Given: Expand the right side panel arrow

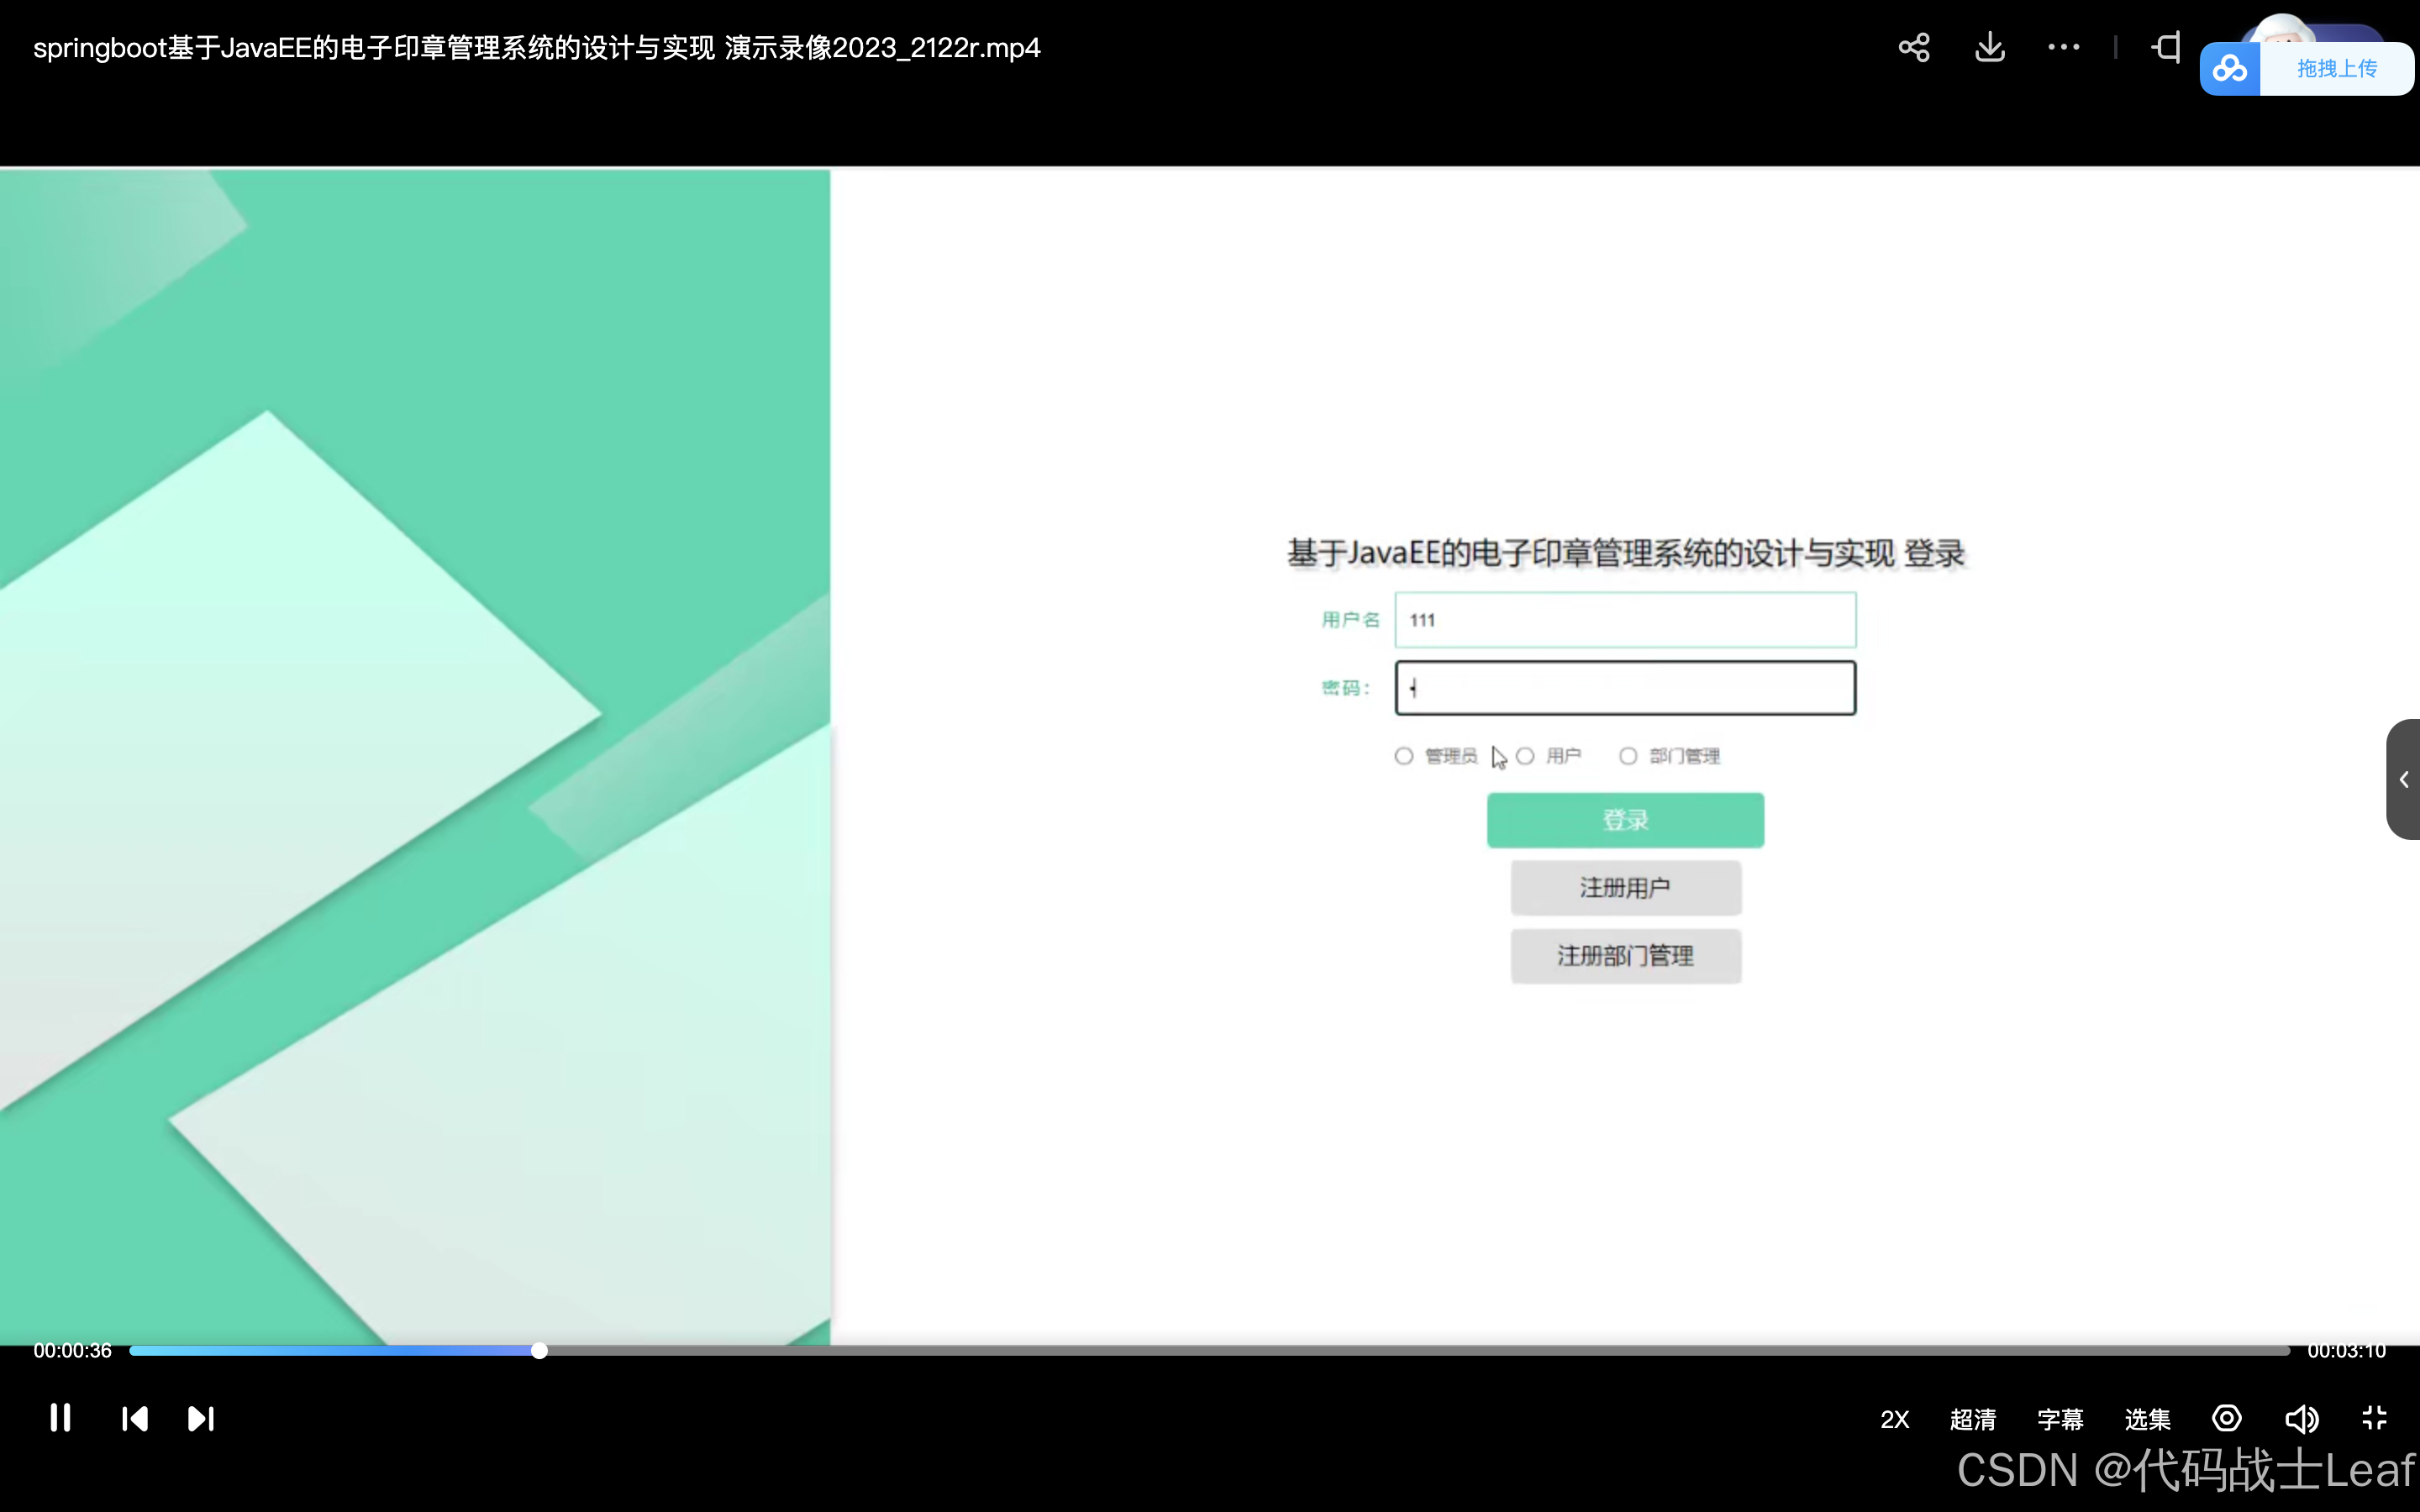Looking at the screenshot, I should tap(2403, 779).
